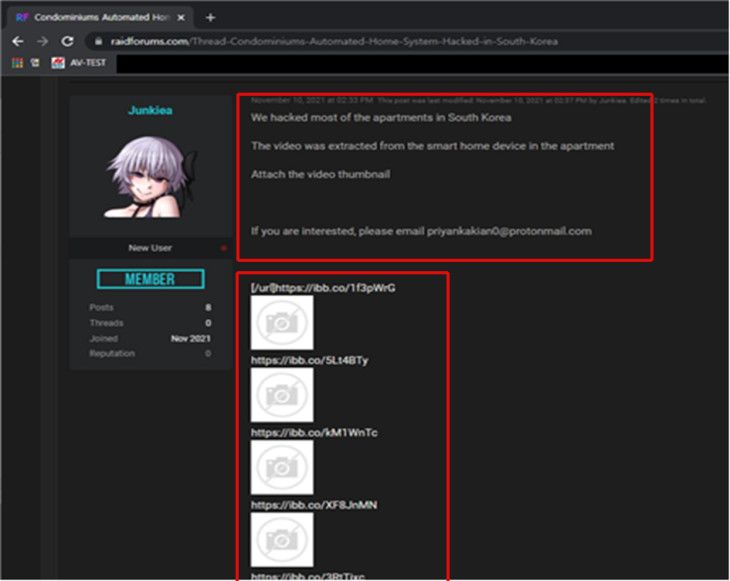The width and height of the screenshot is (730, 581).
Task: Click the browser forward arrow
Action: tap(42, 41)
